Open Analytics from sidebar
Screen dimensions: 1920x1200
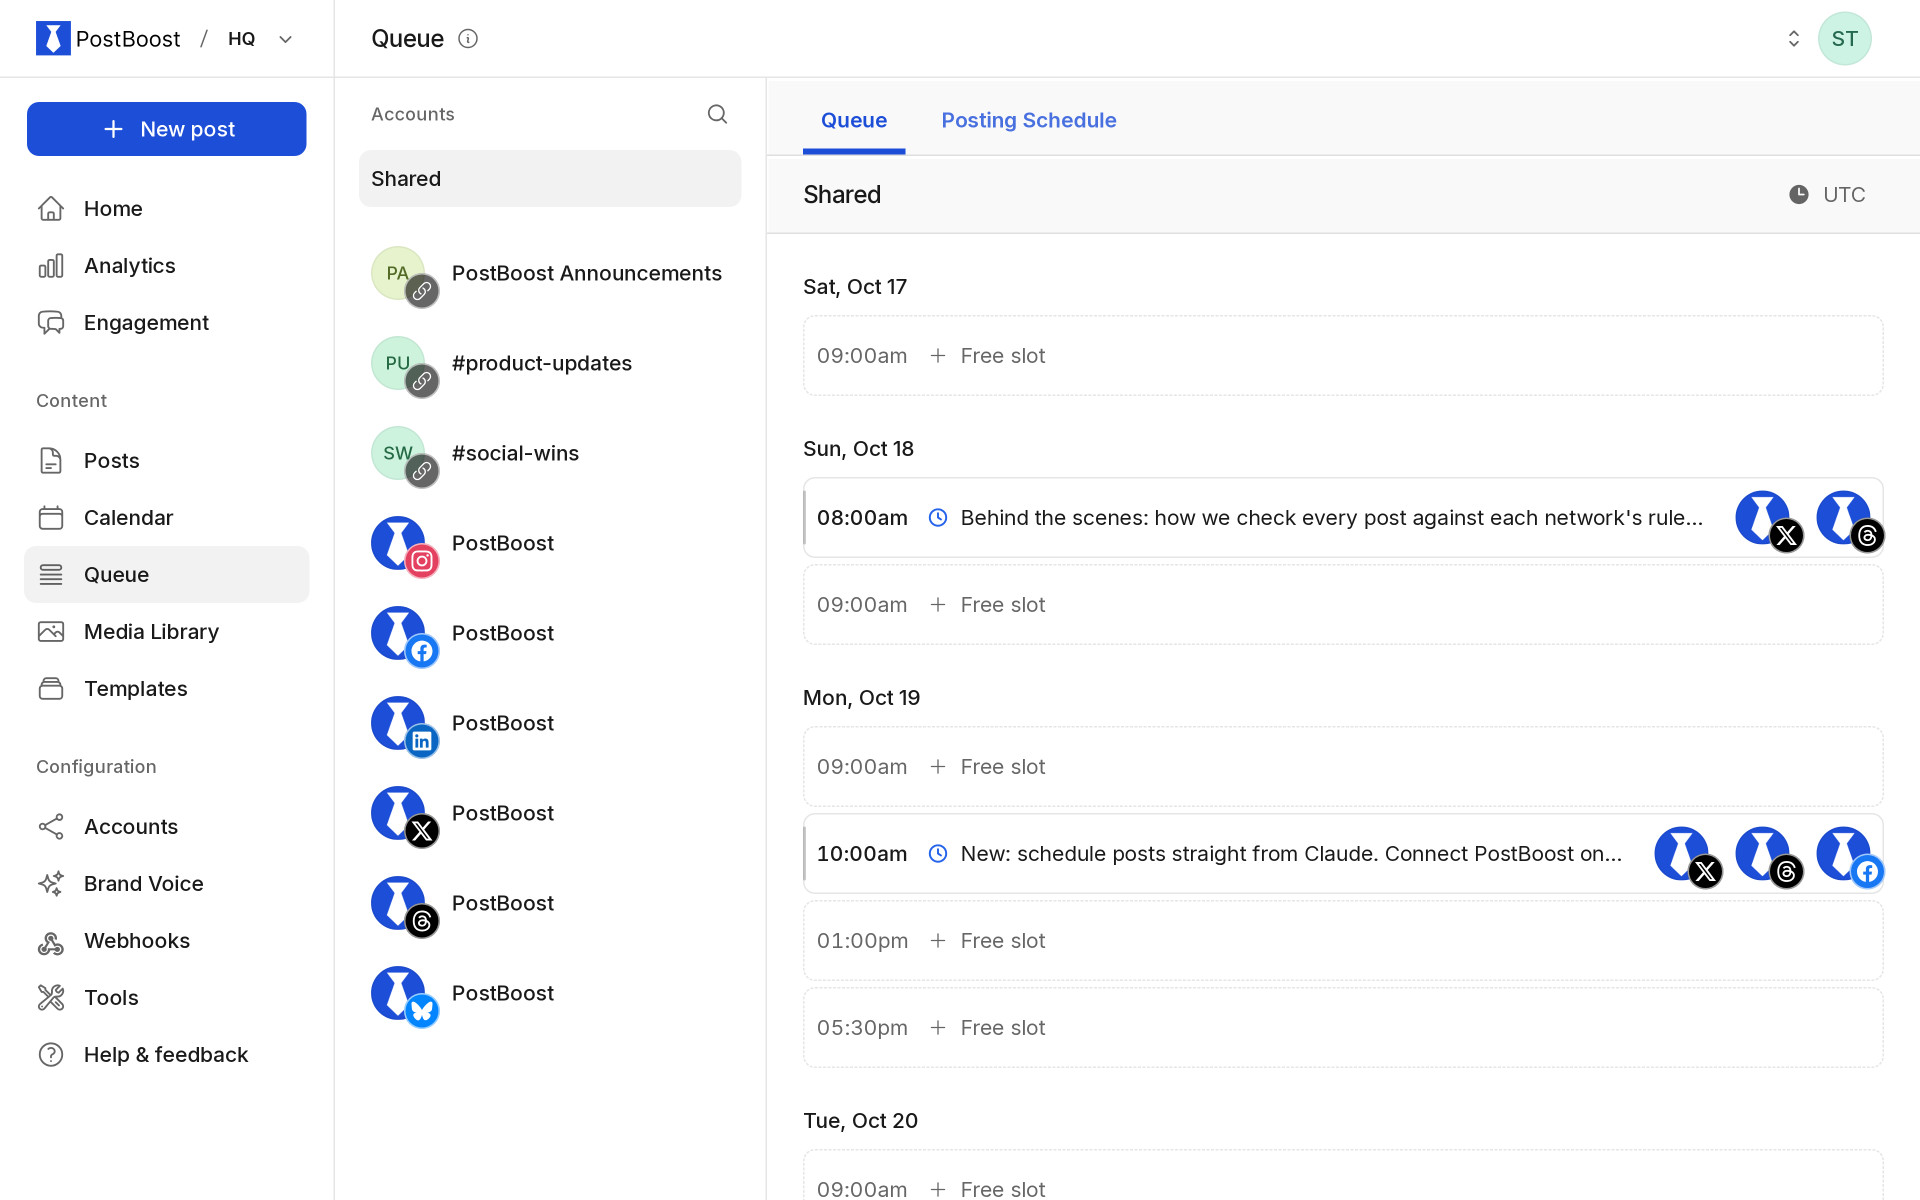(166, 265)
